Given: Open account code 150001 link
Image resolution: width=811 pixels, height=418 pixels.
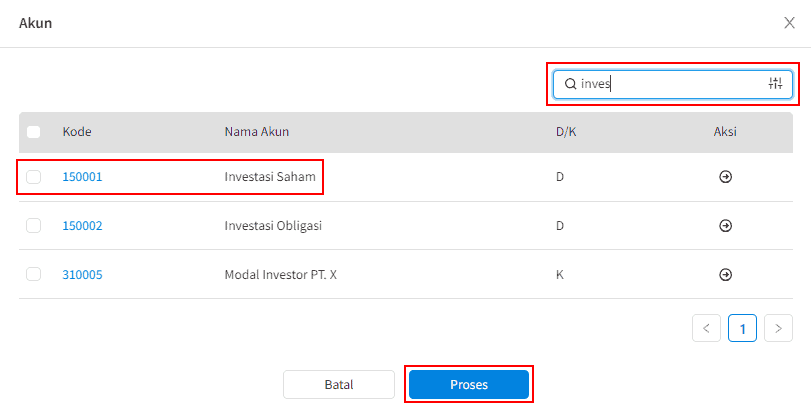Looking at the screenshot, I should (82, 177).
